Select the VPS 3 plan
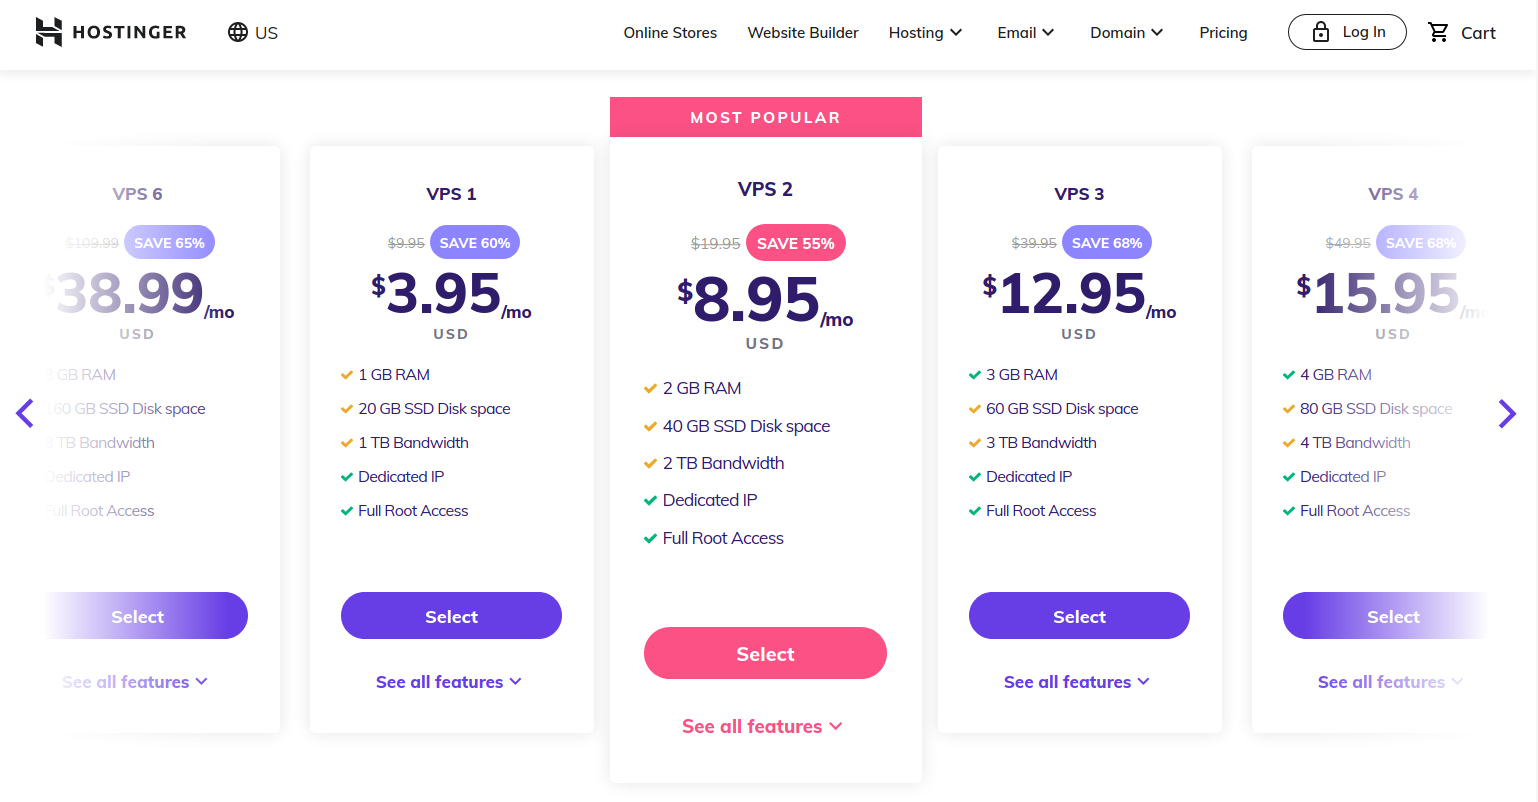This screenshot has height=802, width=1538. [1079, 616]
